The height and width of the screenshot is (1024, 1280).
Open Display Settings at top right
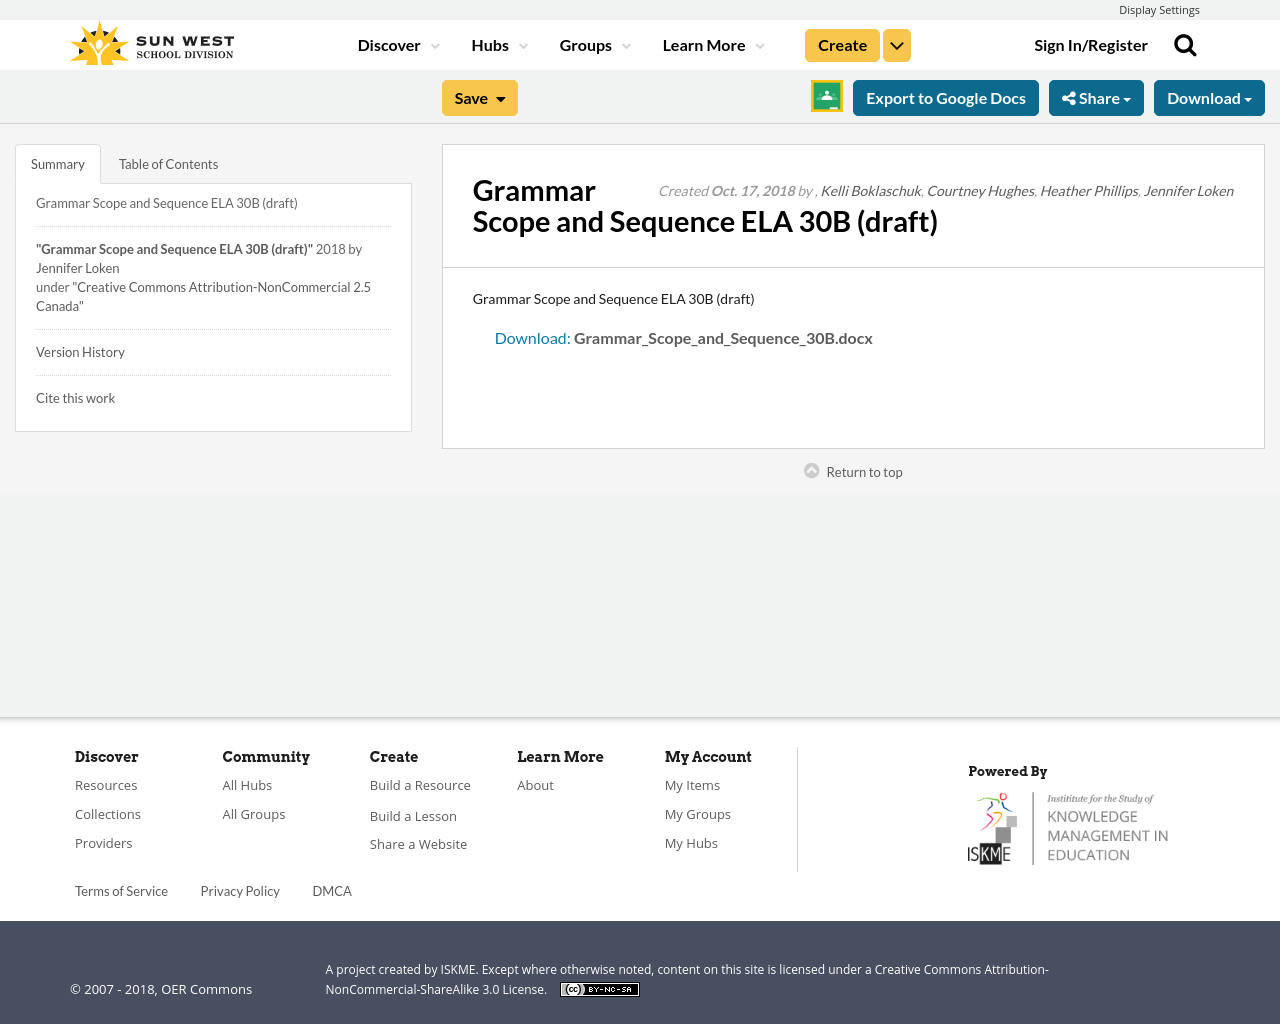[x=1159, y=9]
